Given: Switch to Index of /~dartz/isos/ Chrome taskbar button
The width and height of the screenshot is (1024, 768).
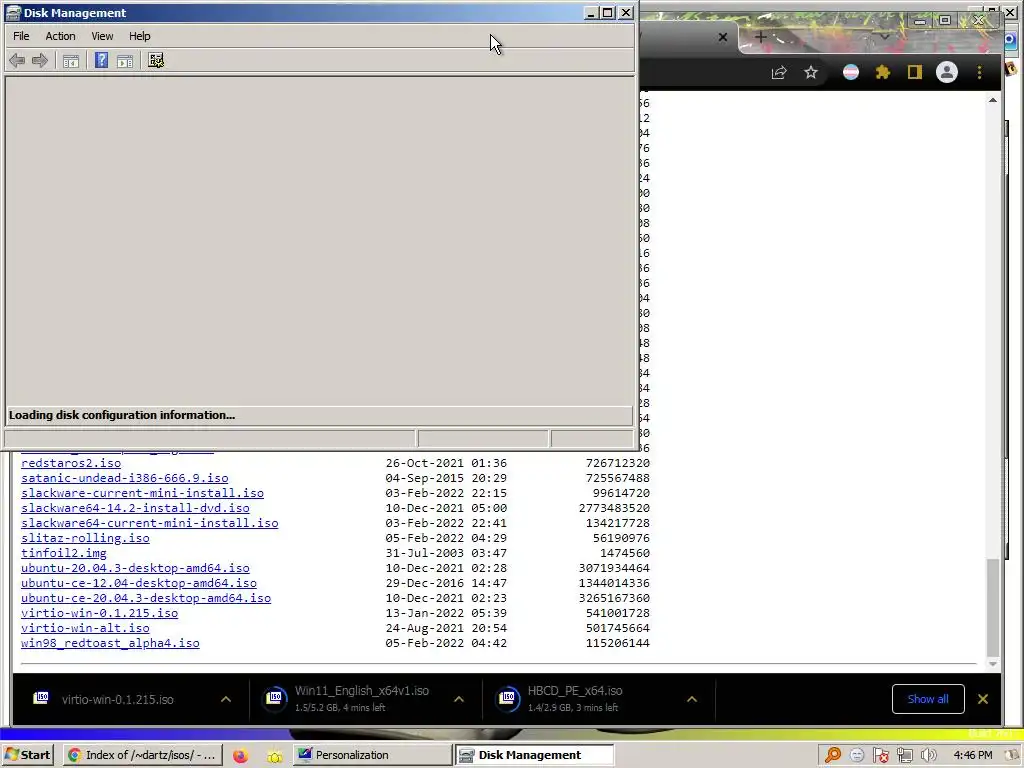Looking at the screenshot, I should [x=143, y=755].
